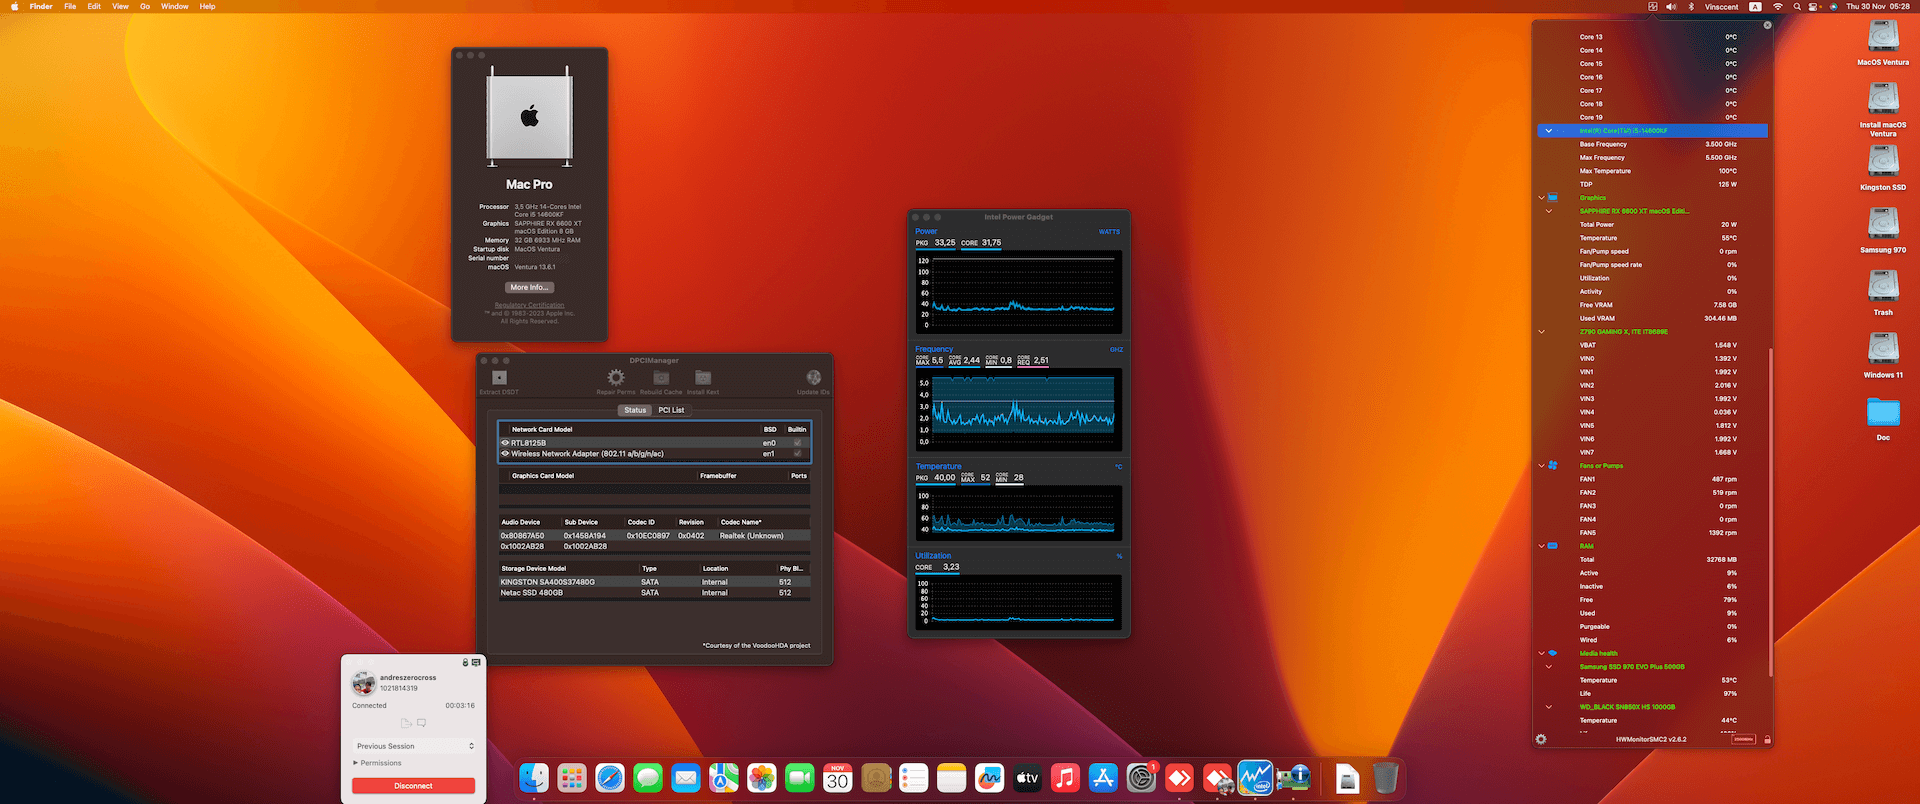Expand Permissions disclosure in AnyDesk panel
This screenshot has width=1920, height=804.
point(356,763)
